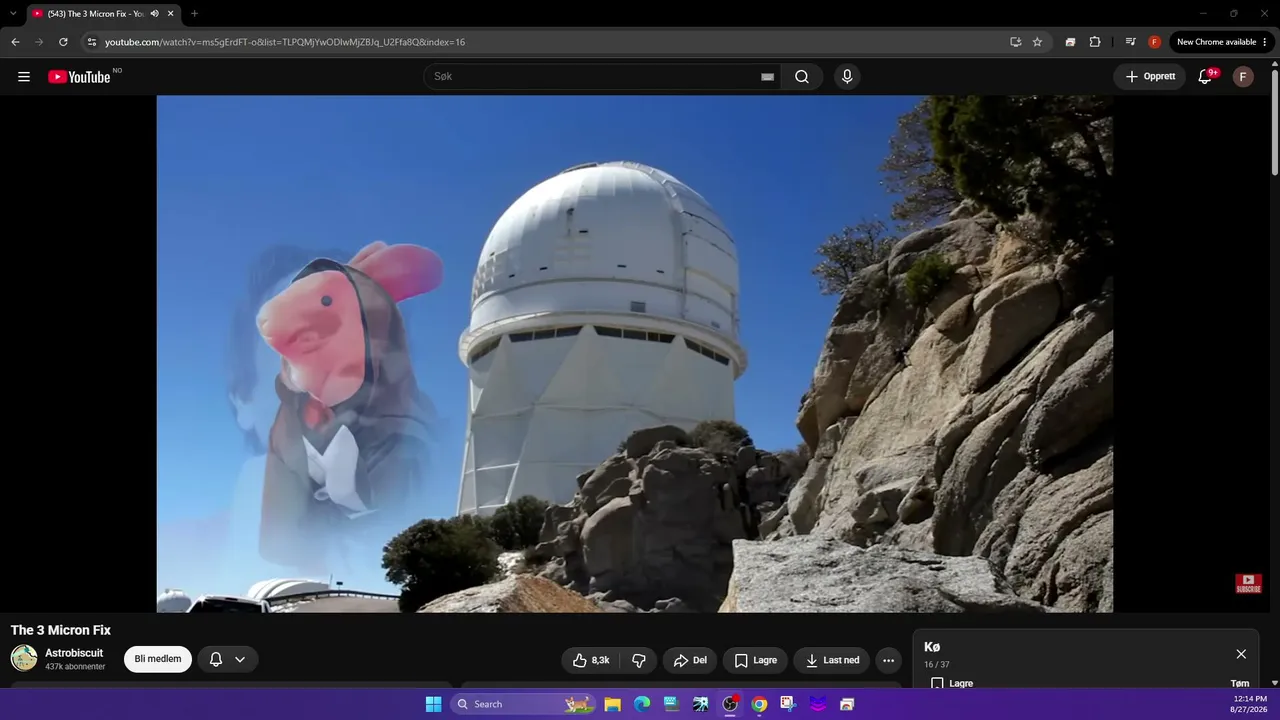The image size is (1280, 720).
Task: Go to YouTube home via logo
Action: click(79, 77)
